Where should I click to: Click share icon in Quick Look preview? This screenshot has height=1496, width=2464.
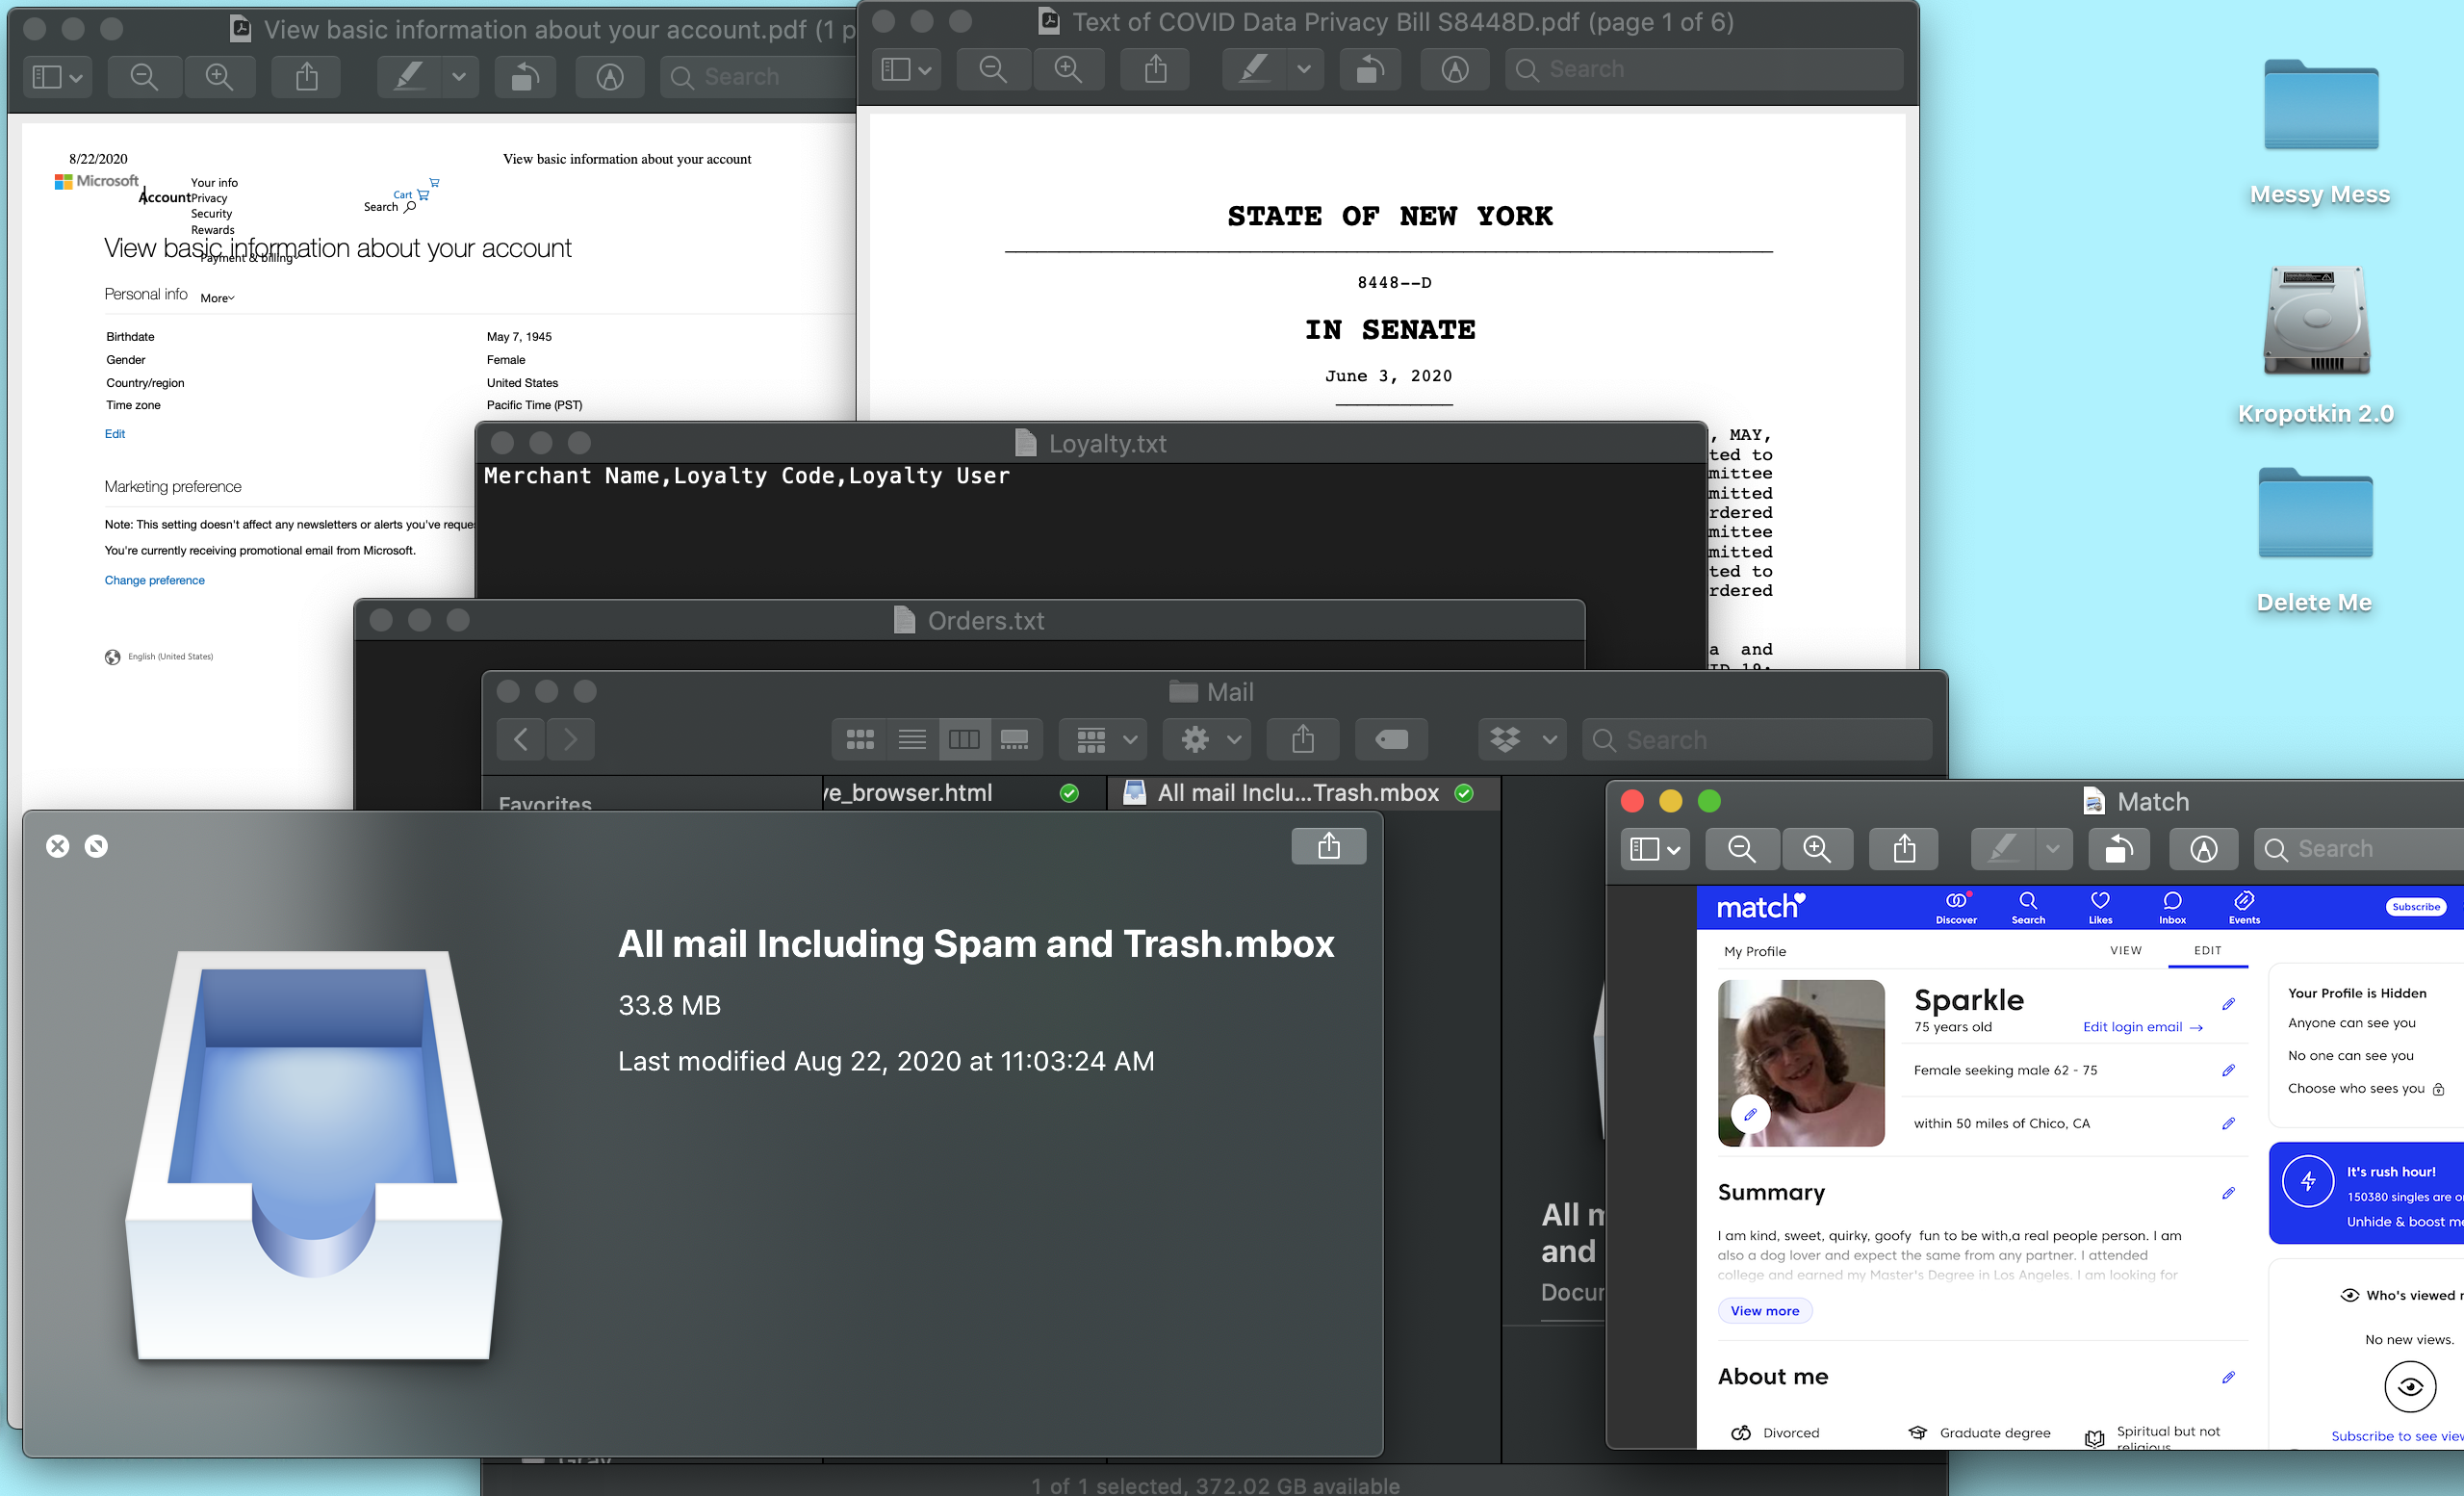coord(1328,846)
